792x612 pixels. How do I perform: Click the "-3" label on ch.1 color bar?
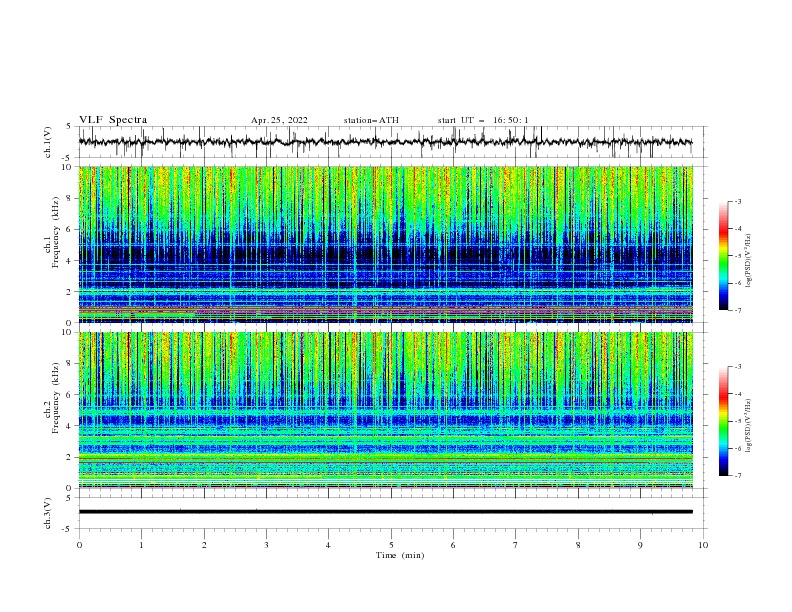(x=737, y=201)
